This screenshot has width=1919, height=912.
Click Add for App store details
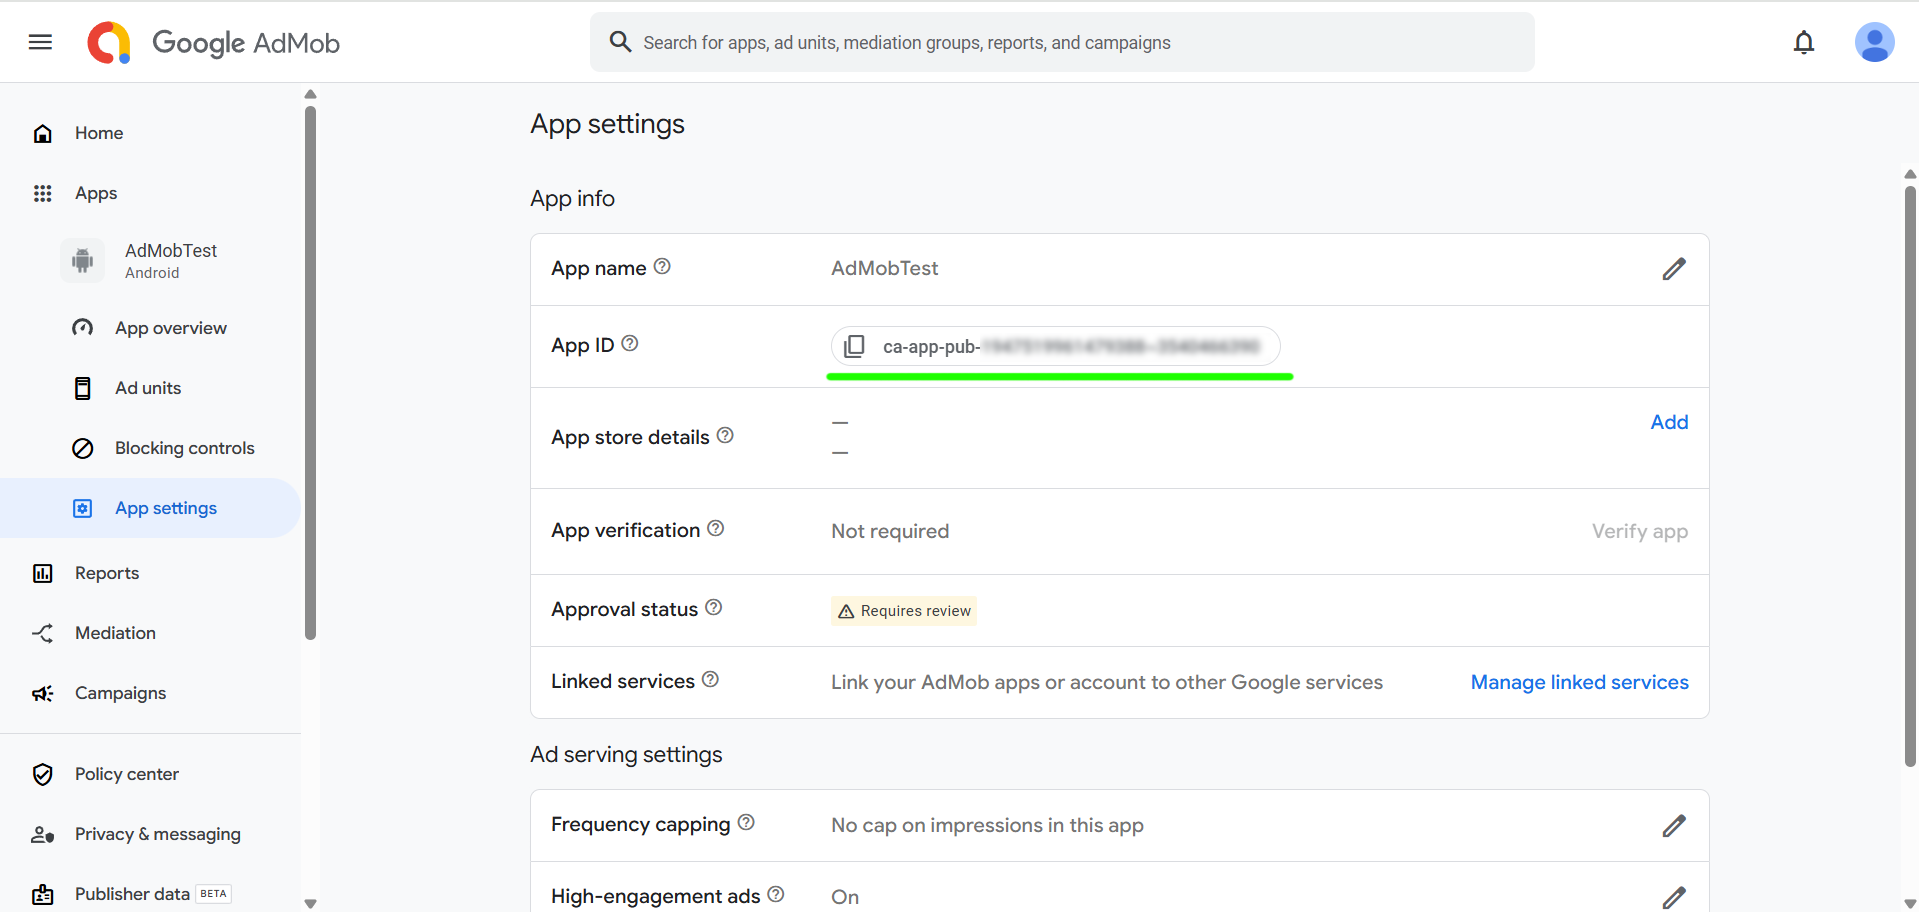coord(1668,422)
